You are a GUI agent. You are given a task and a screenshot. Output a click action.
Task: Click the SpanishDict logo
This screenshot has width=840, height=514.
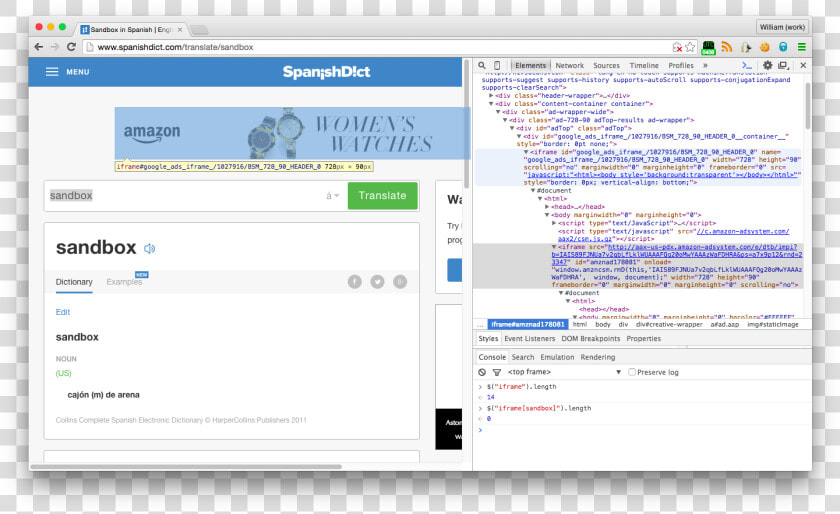tap(326, 72)
